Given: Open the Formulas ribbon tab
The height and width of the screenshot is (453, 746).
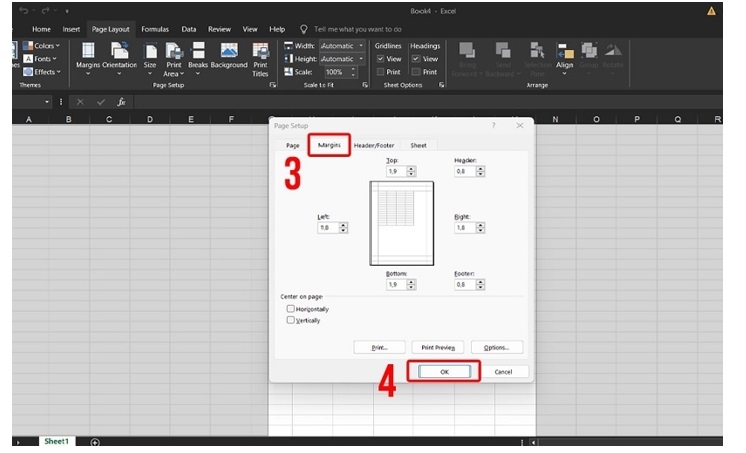Looking at the screenshot, I should 155,29.
